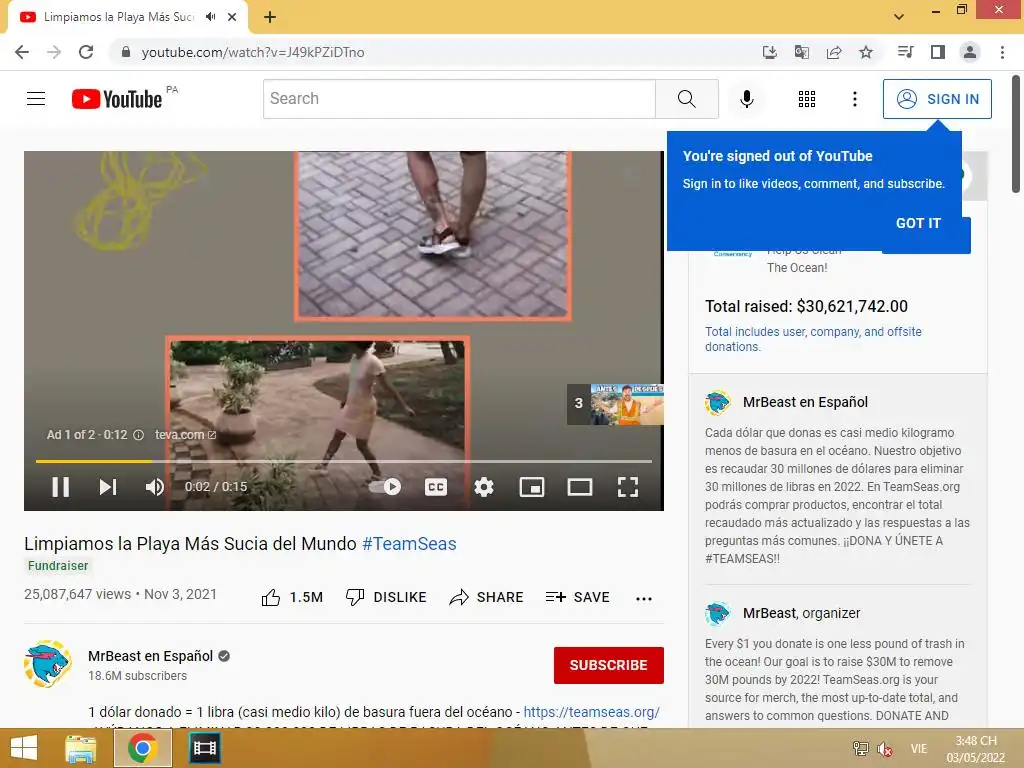Mute tab via speaker icon
The width and height of the screenshot is (1024, 768).
click(210, 17)
